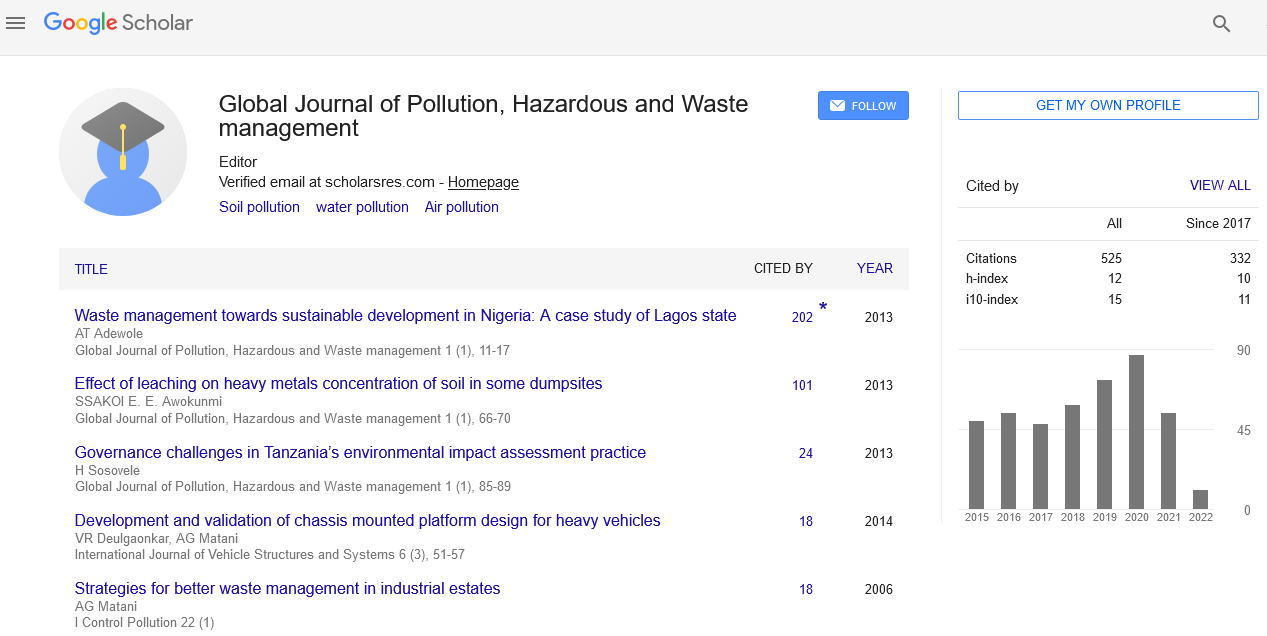Click the Google Scholar logo

118,23
